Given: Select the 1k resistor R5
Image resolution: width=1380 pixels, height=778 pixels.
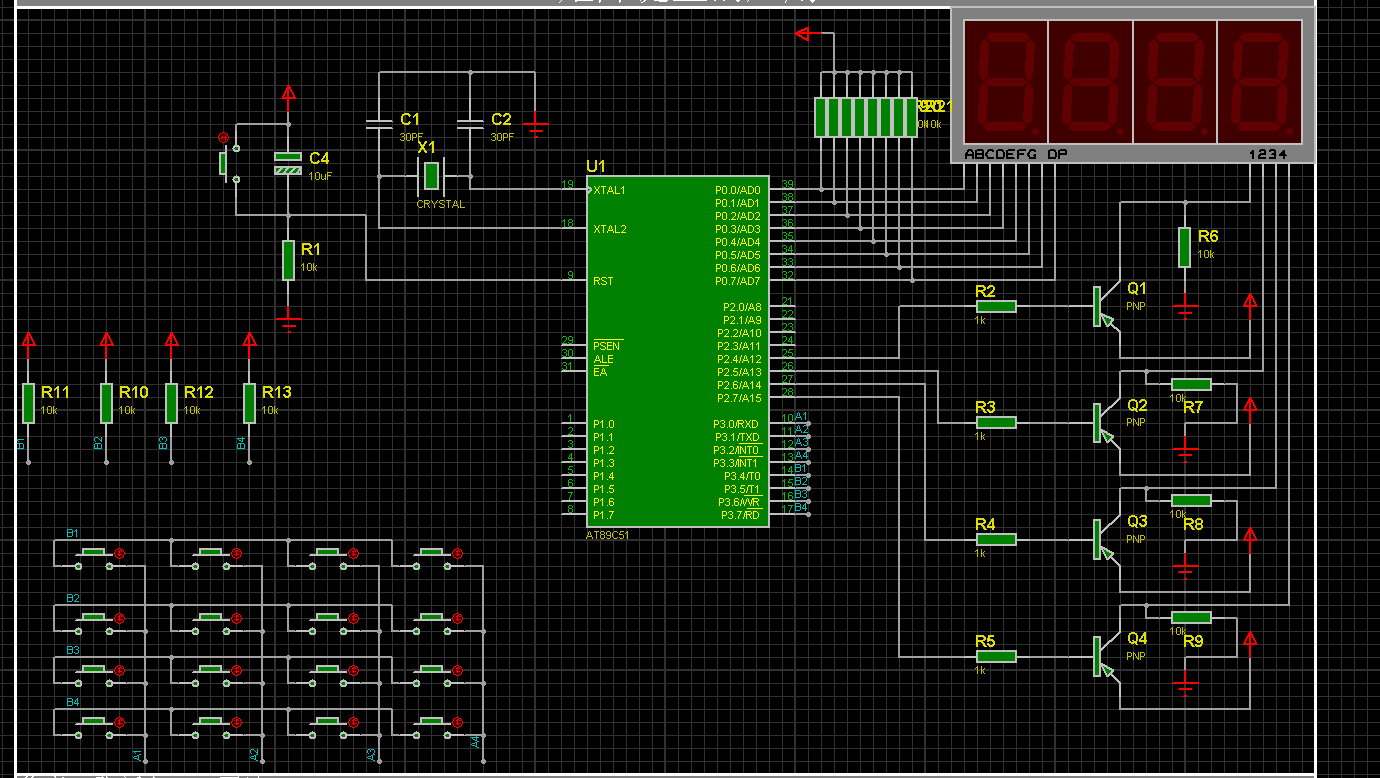Looking at the screenshot, I should coord(996,656).
